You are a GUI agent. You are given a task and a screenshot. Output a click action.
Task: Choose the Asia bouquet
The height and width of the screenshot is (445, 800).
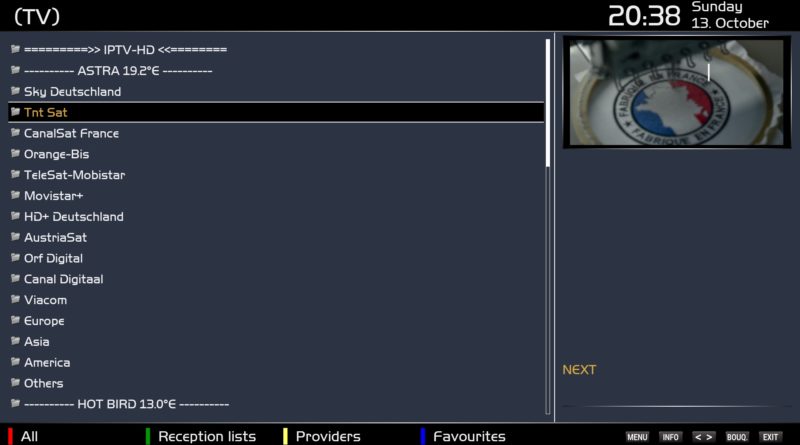[x=276, y=341]
